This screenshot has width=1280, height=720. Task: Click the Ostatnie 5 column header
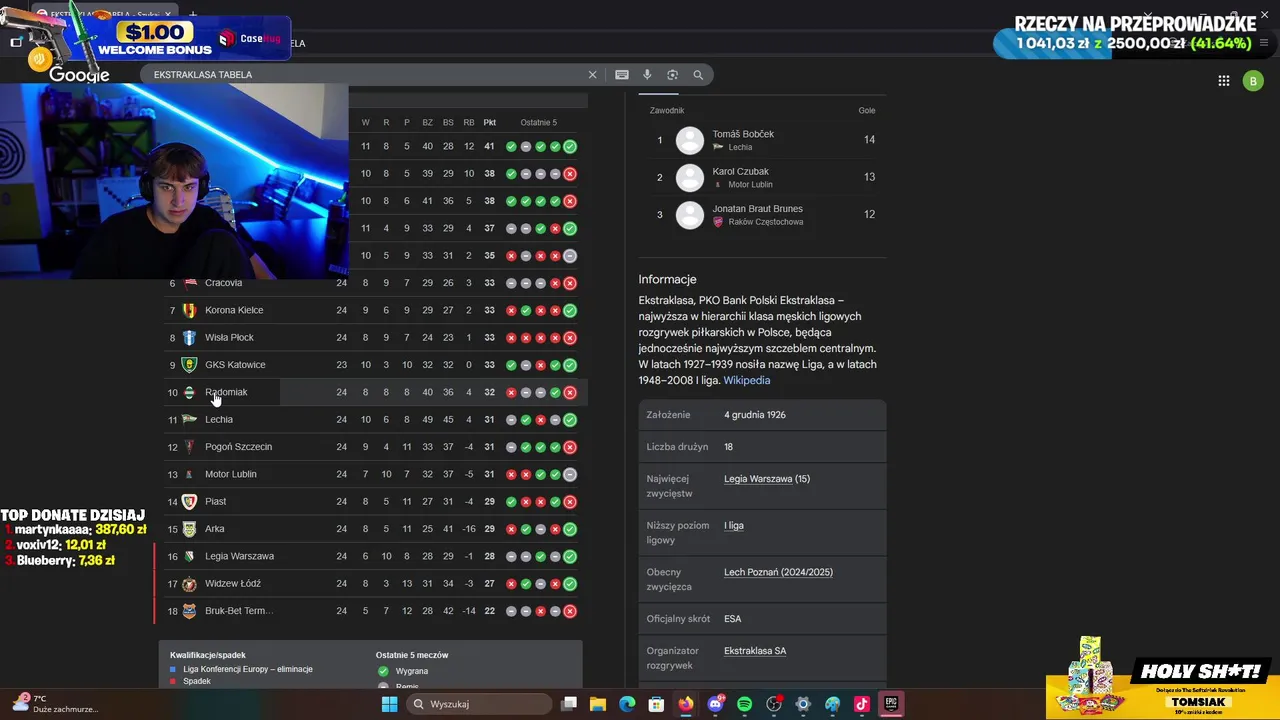coord(539,123)
